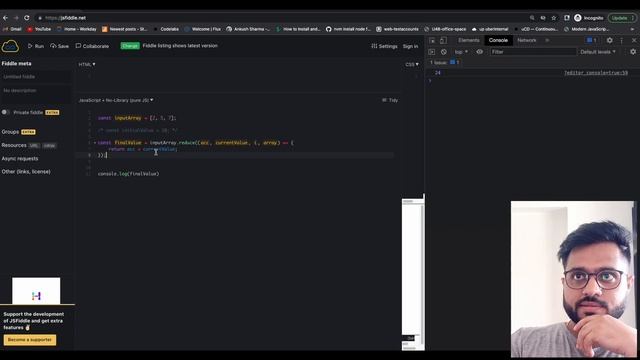The height and width of the screenshot is (360, 640).
Task: Click the Sign in link
Action: coord(410,46)
